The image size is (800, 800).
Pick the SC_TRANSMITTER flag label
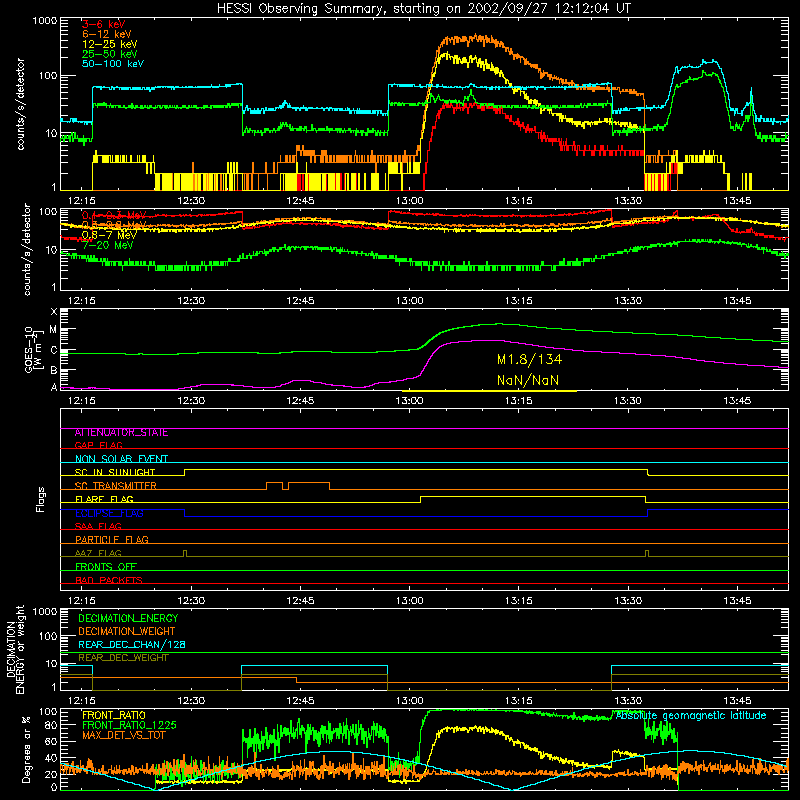point(115,486)
